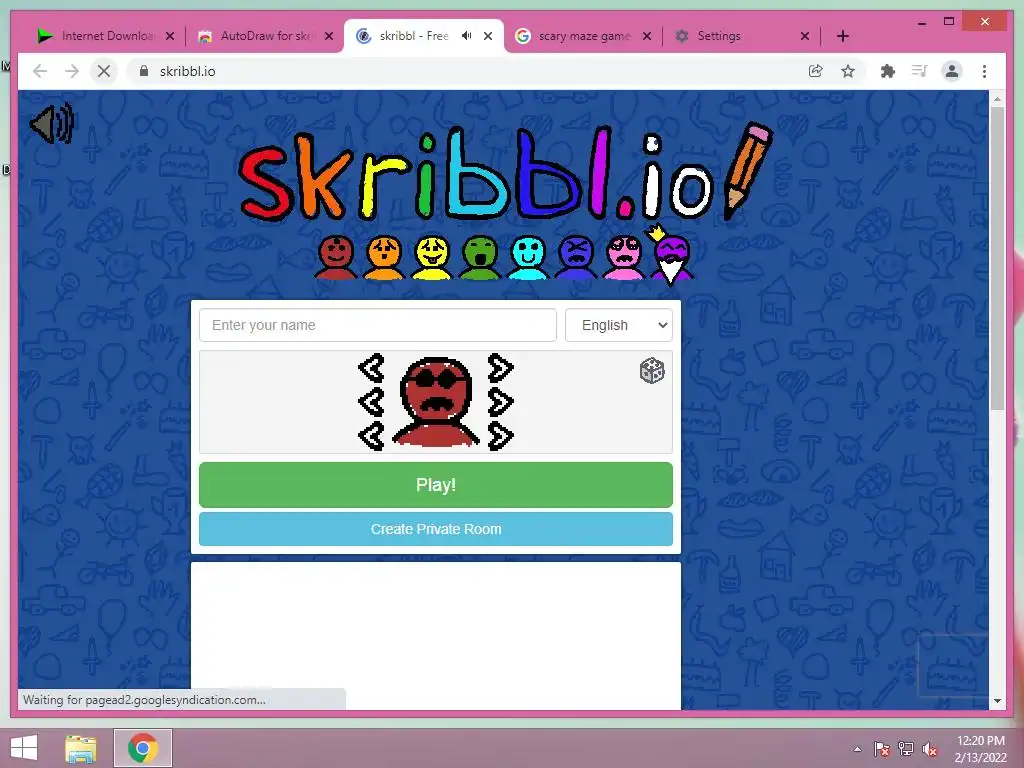Screen dimensions: 1024x768
Task: Open the Extensions puzzle icon
Action: pyautogui.click(x=888, y=71)
